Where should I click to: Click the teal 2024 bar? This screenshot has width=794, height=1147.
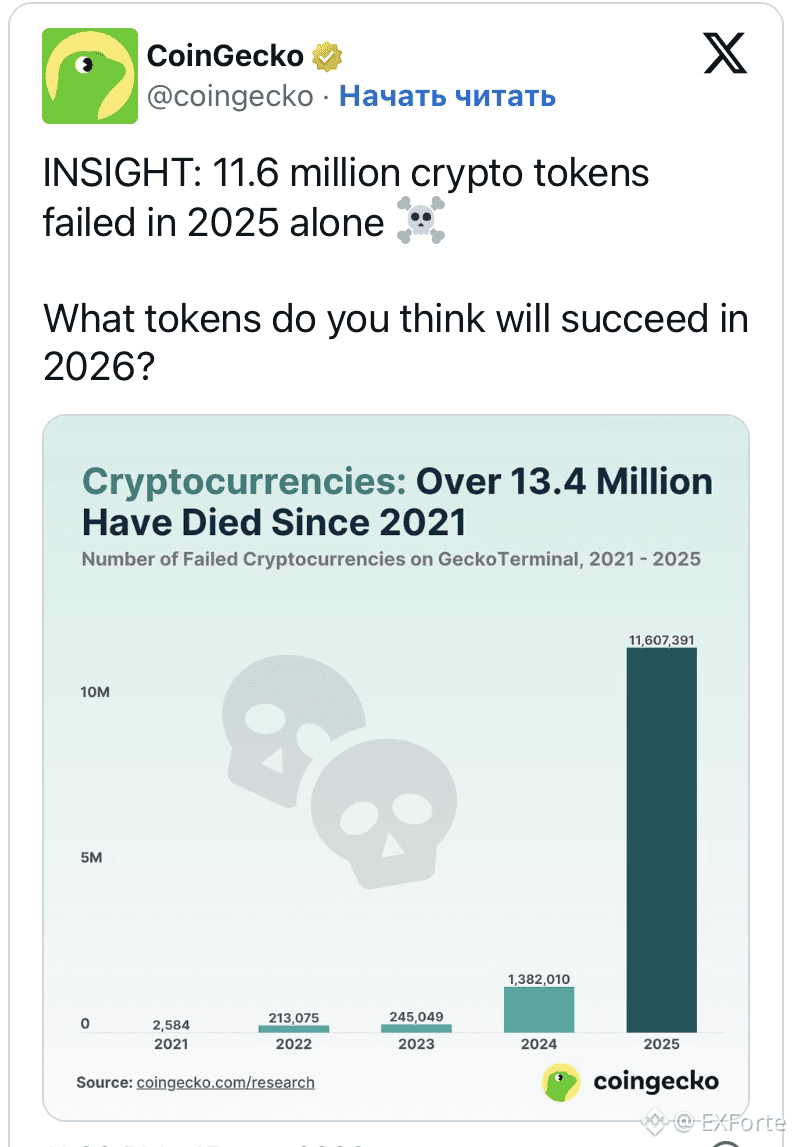tap(539, 1009)
